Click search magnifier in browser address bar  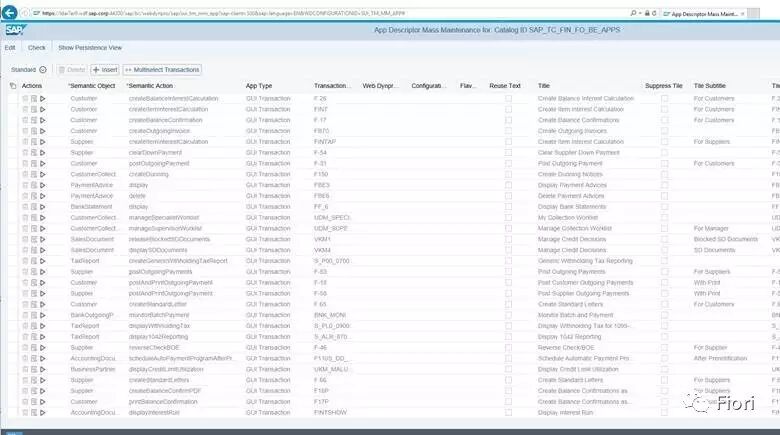633,13
